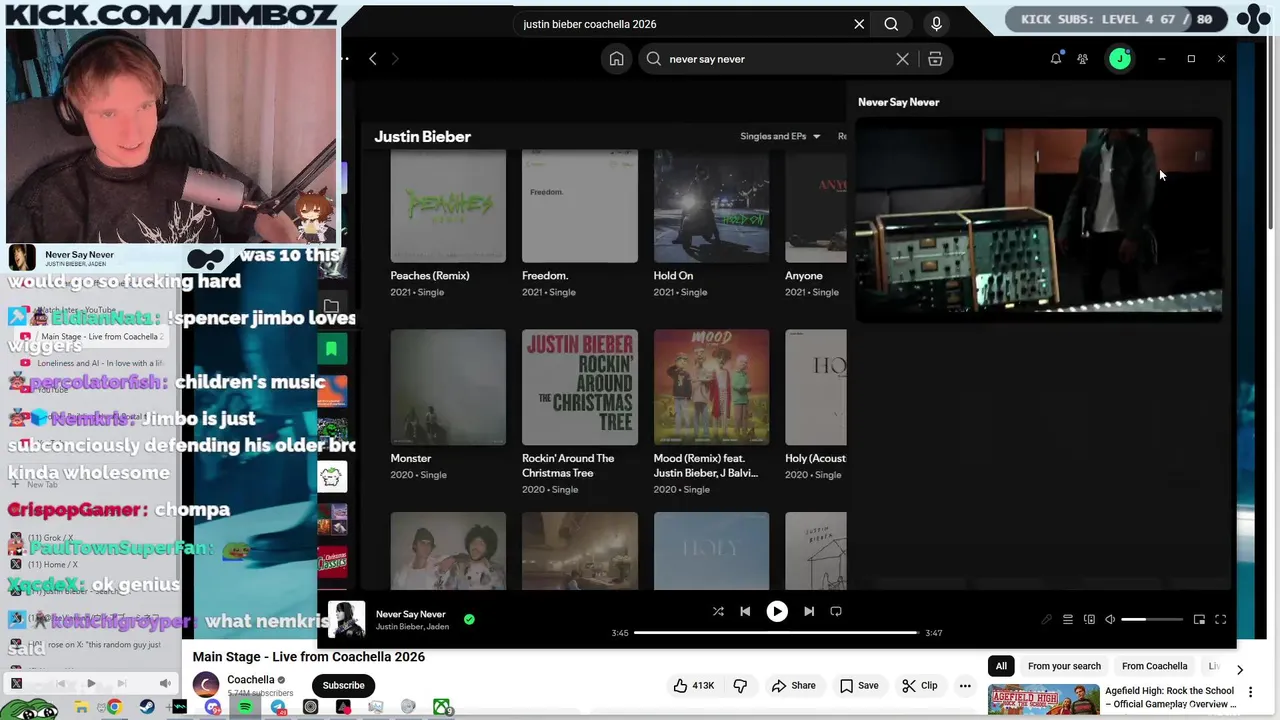Click the Never Say Never music video panel
1280x720 pixels.
tap(1038, 220)
